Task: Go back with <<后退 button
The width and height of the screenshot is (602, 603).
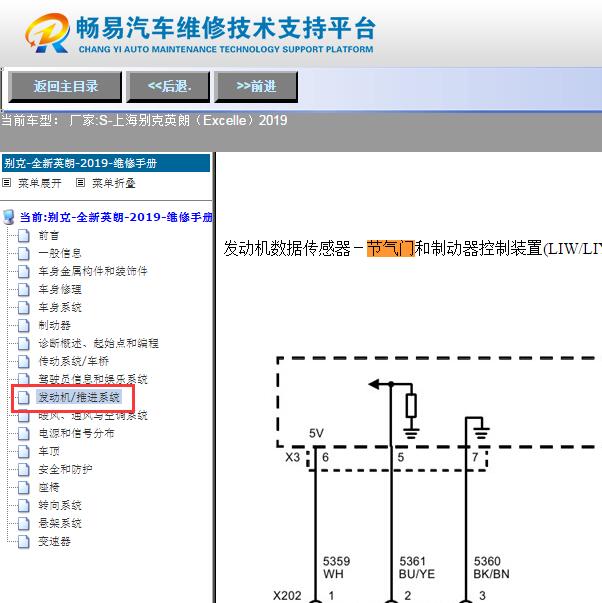Action: [x=168, y=87]
